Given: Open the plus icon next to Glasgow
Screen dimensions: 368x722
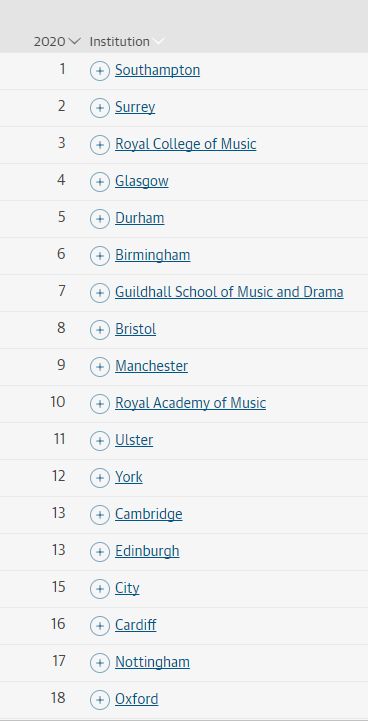Looking at the screenshot, I should 99,182.
